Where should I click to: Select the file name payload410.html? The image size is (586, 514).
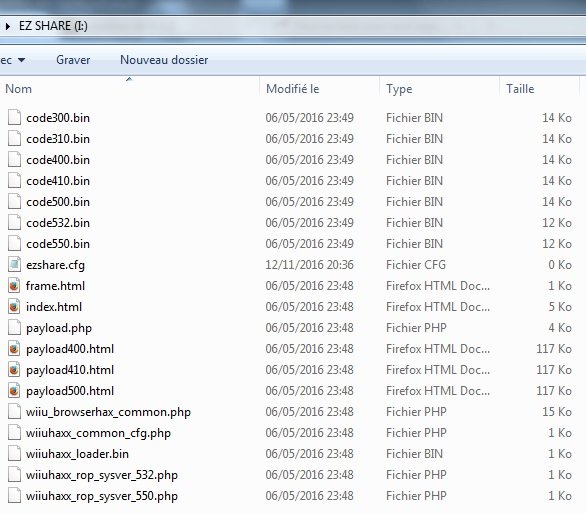[x=70, y=370]
